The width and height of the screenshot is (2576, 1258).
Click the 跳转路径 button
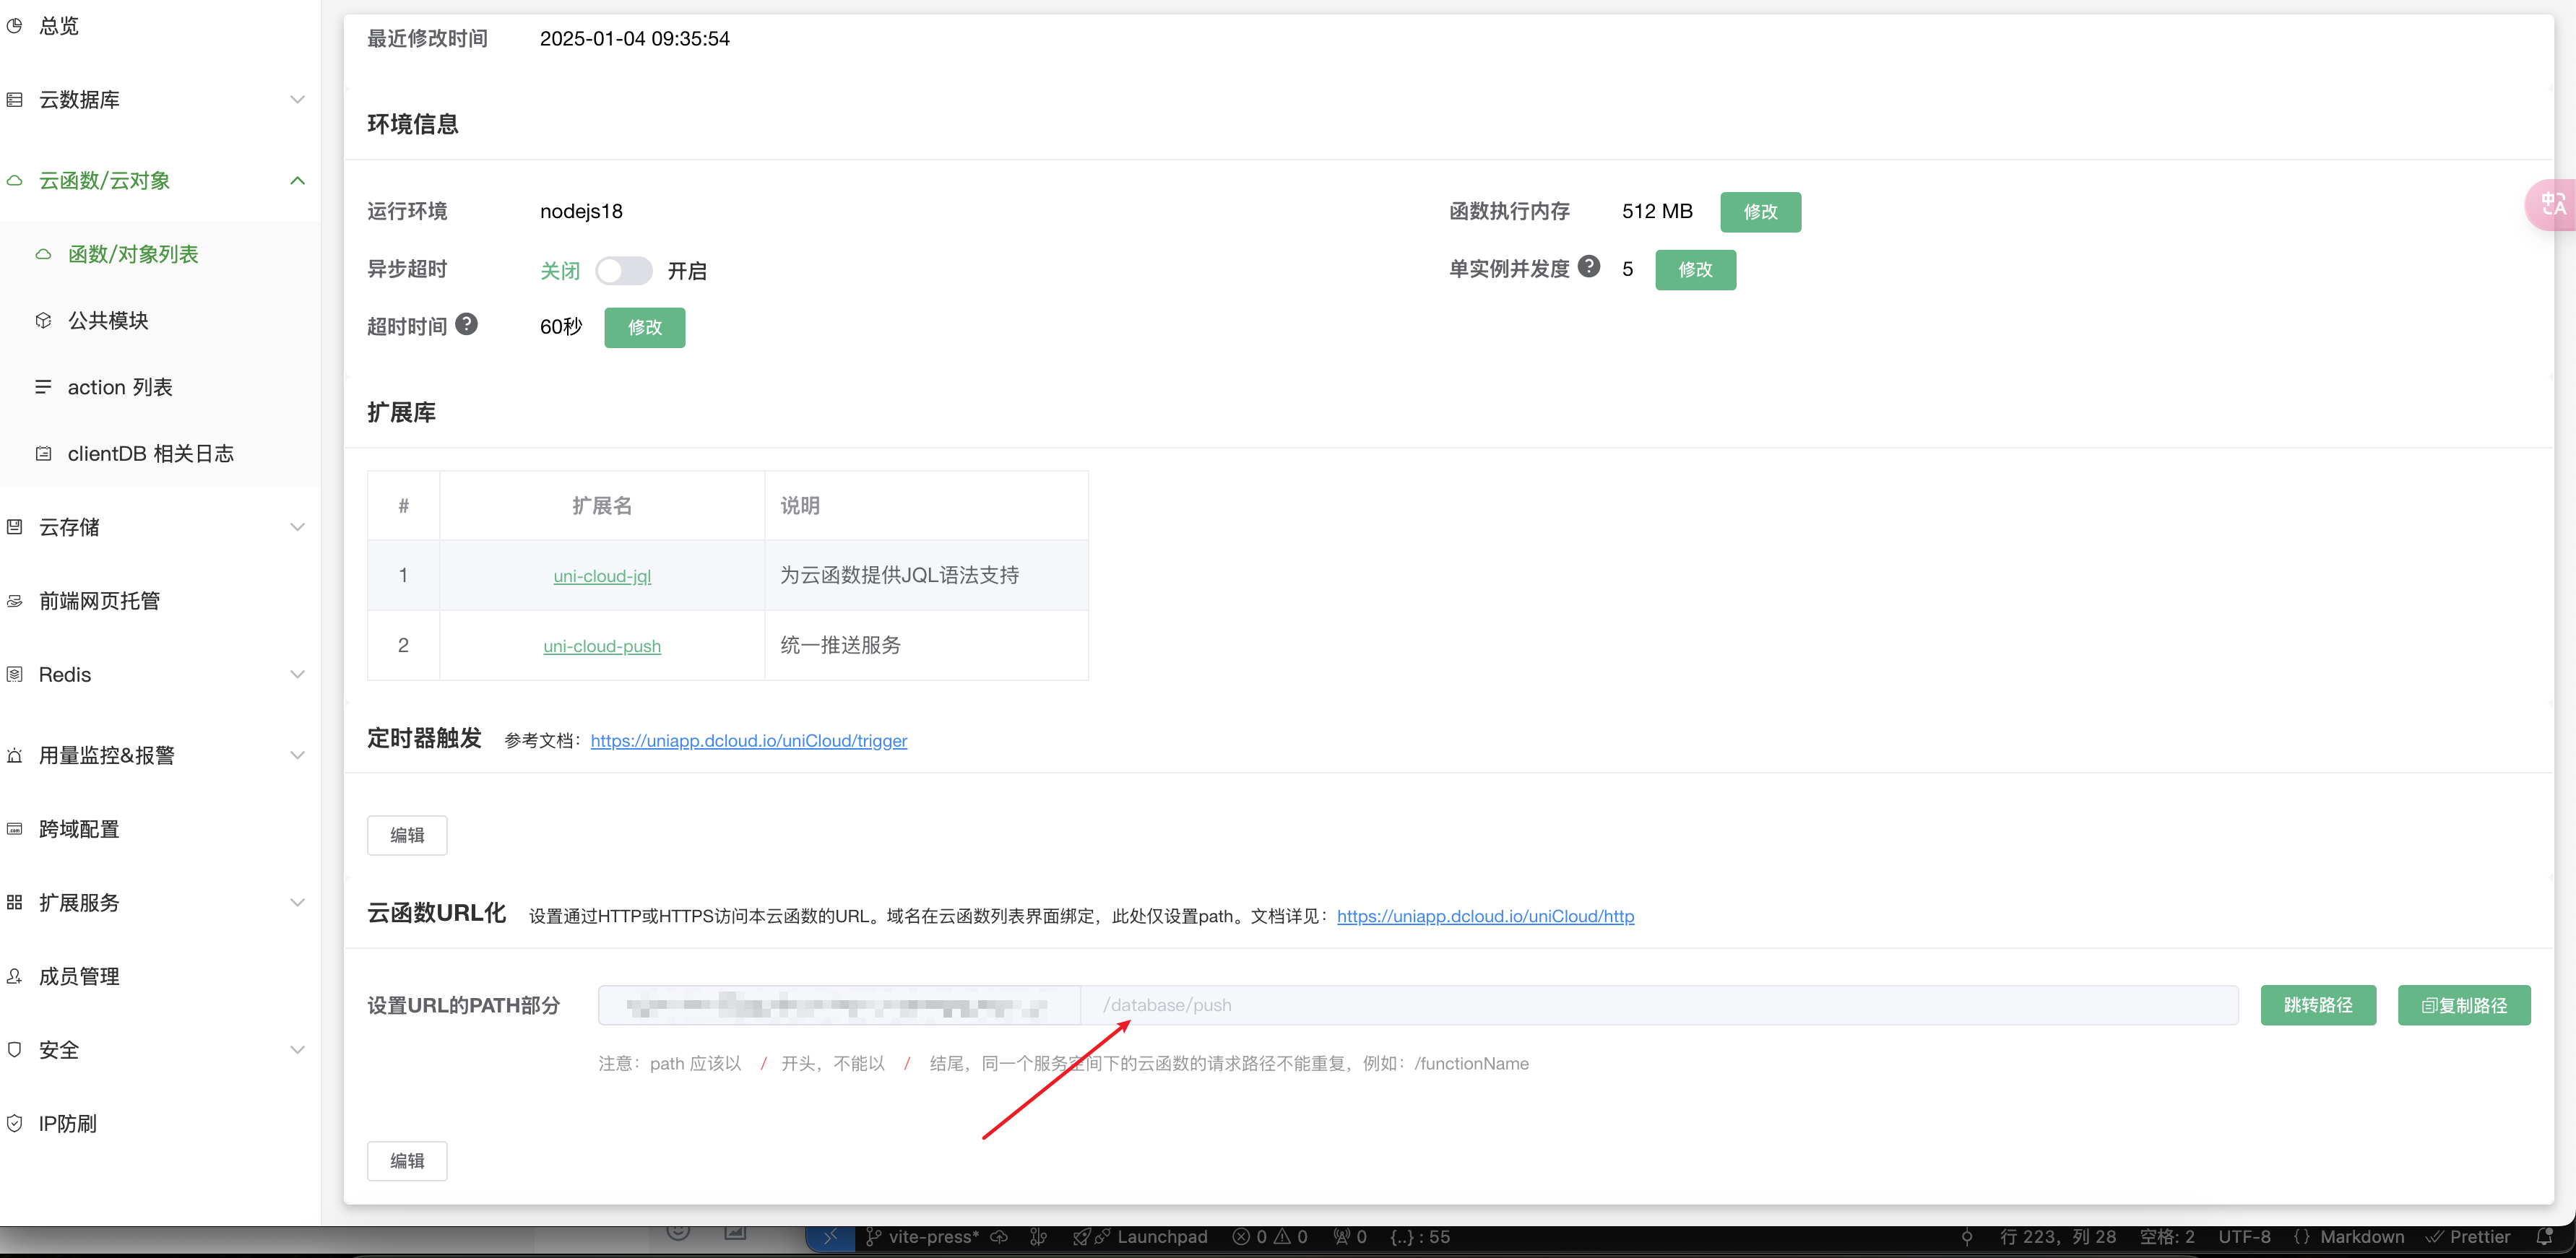[x=2318, y=1005]
